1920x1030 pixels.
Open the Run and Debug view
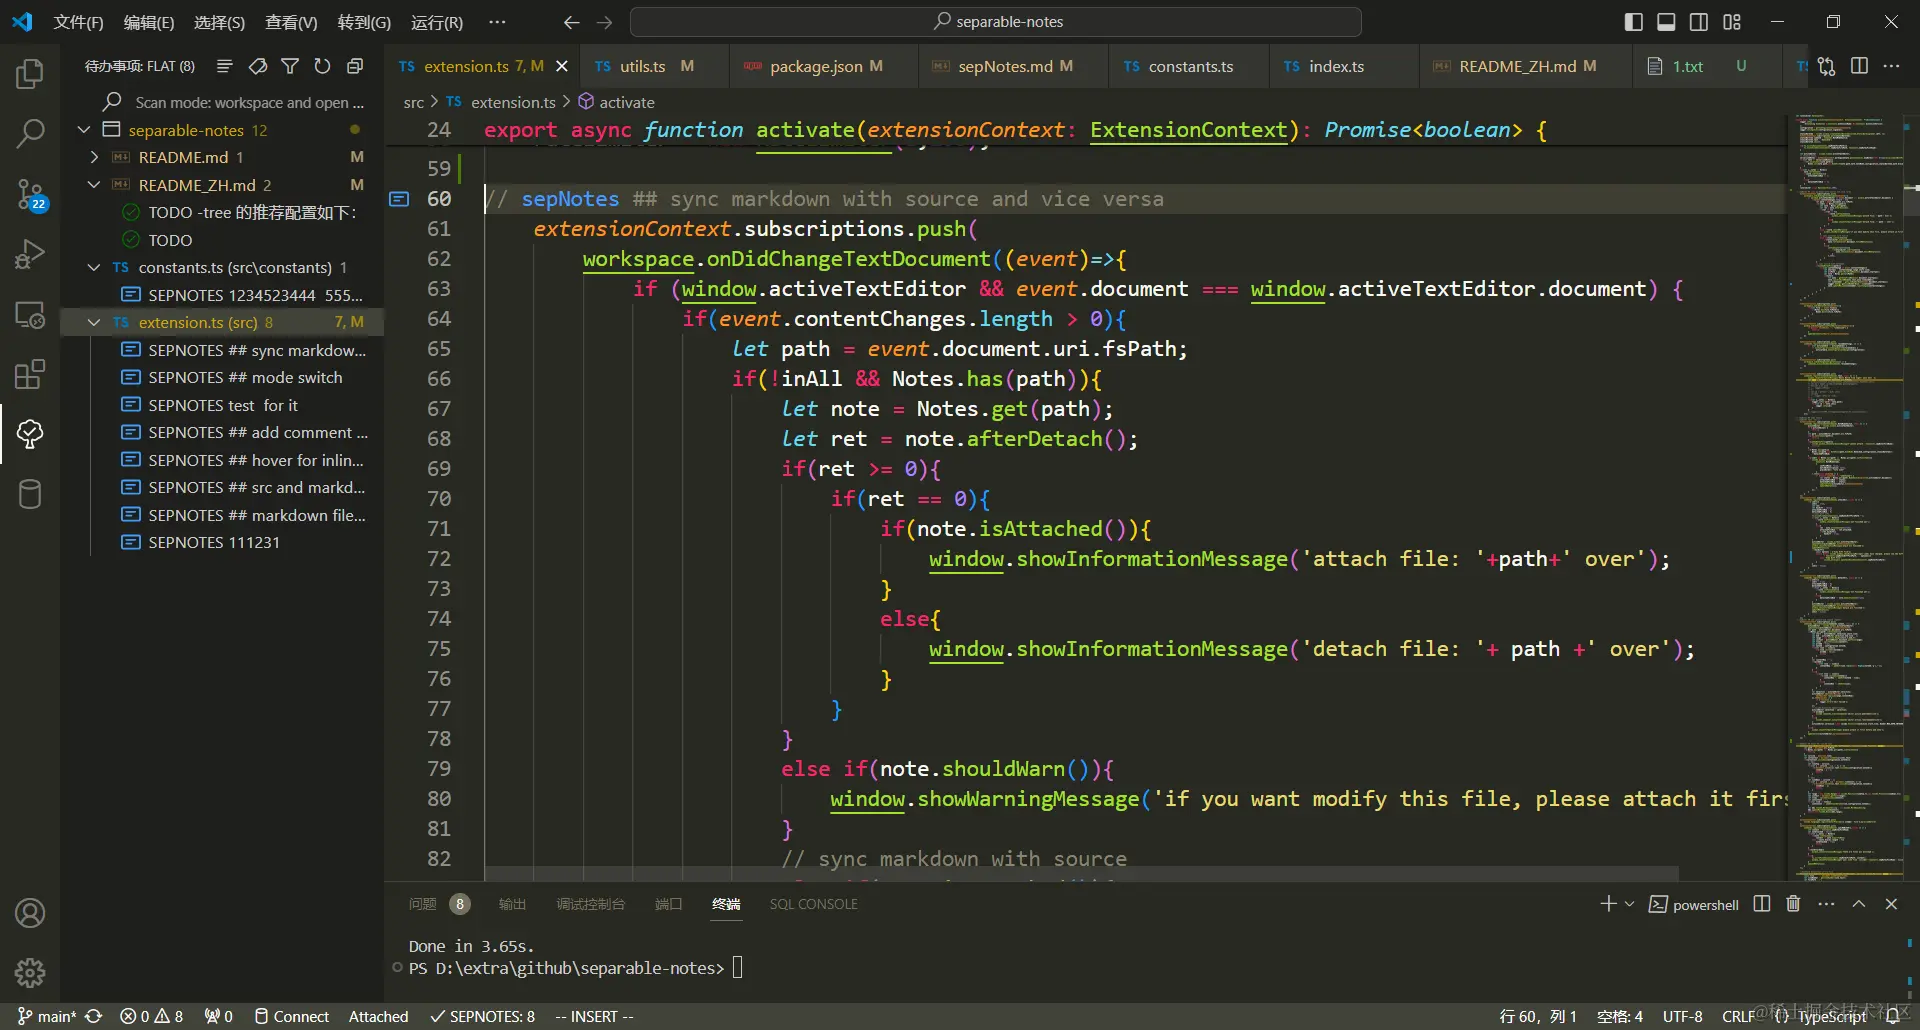pos(30,254)
